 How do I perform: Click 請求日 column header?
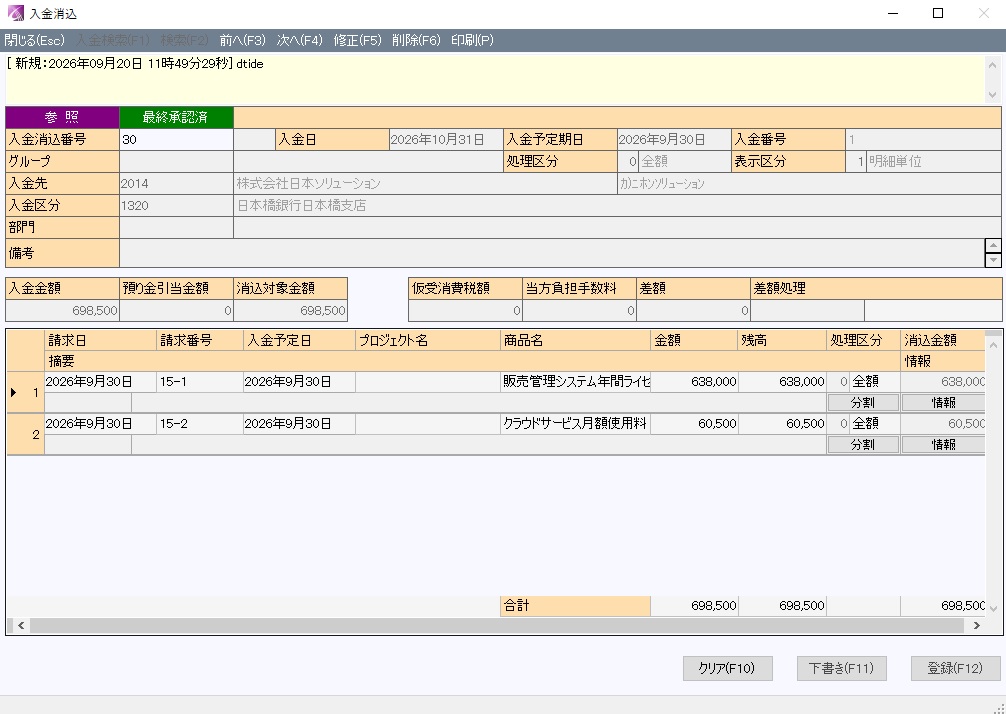click(101, 341)
